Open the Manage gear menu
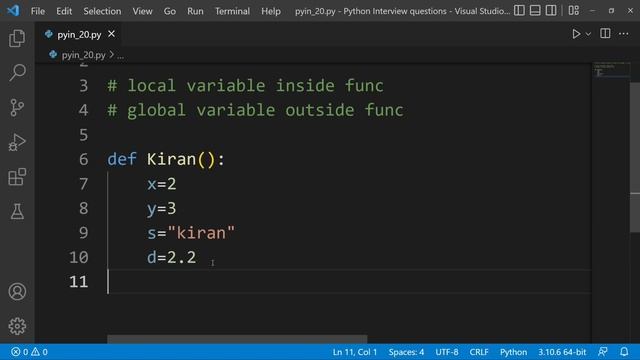This screenshot has width=640, height=360. [17, 326]
